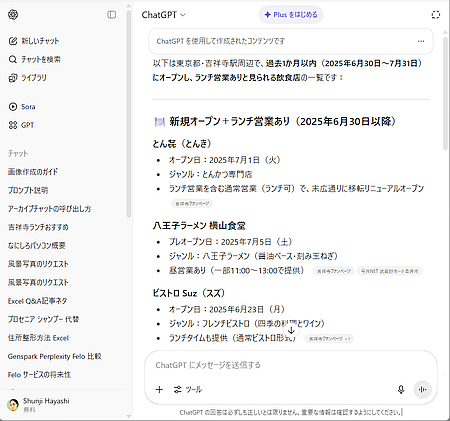
Task: Open the second 風景写真のリクエスト chat
Action: point(38,283)
